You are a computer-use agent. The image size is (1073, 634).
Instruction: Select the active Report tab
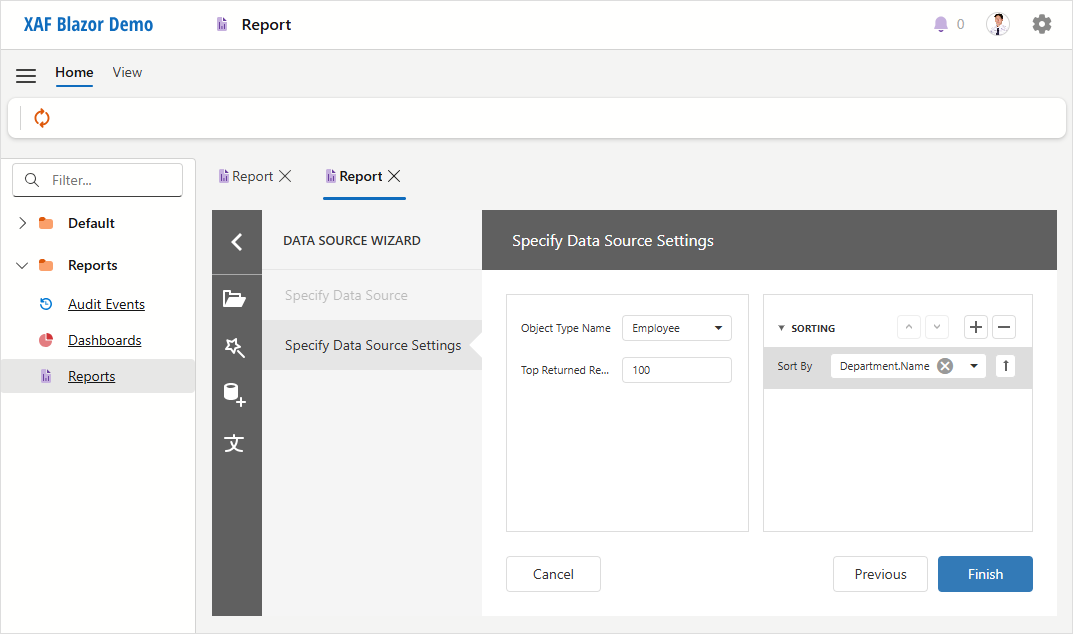(x=361, y=176)
